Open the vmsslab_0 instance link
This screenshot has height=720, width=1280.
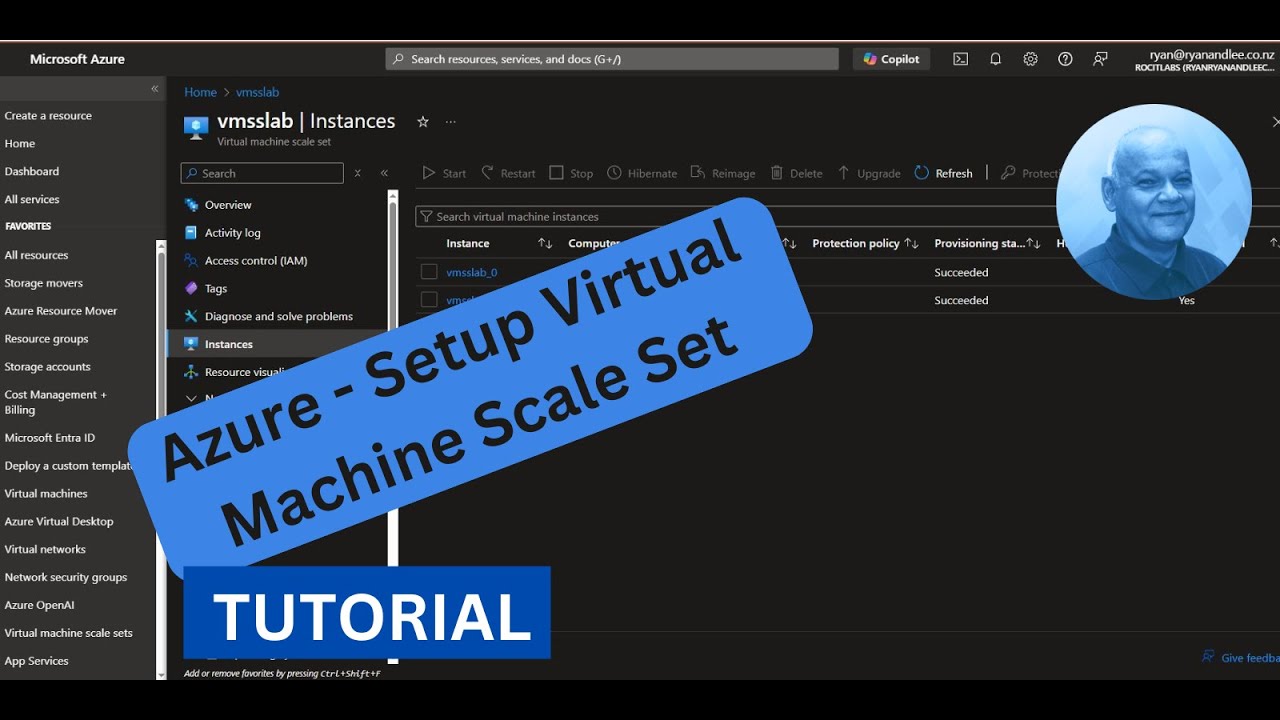[x=472, y=272]
